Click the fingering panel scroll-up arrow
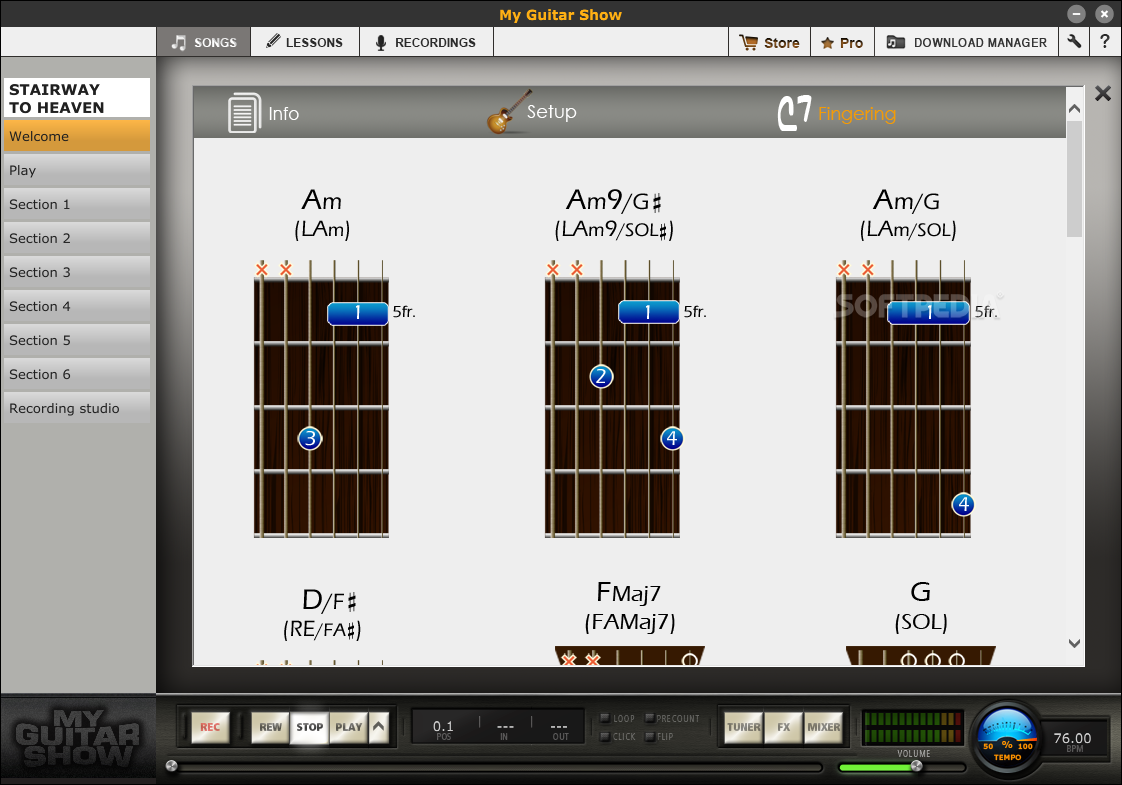Viewport: 1122px width, 785px height. tap(1074, 108)
